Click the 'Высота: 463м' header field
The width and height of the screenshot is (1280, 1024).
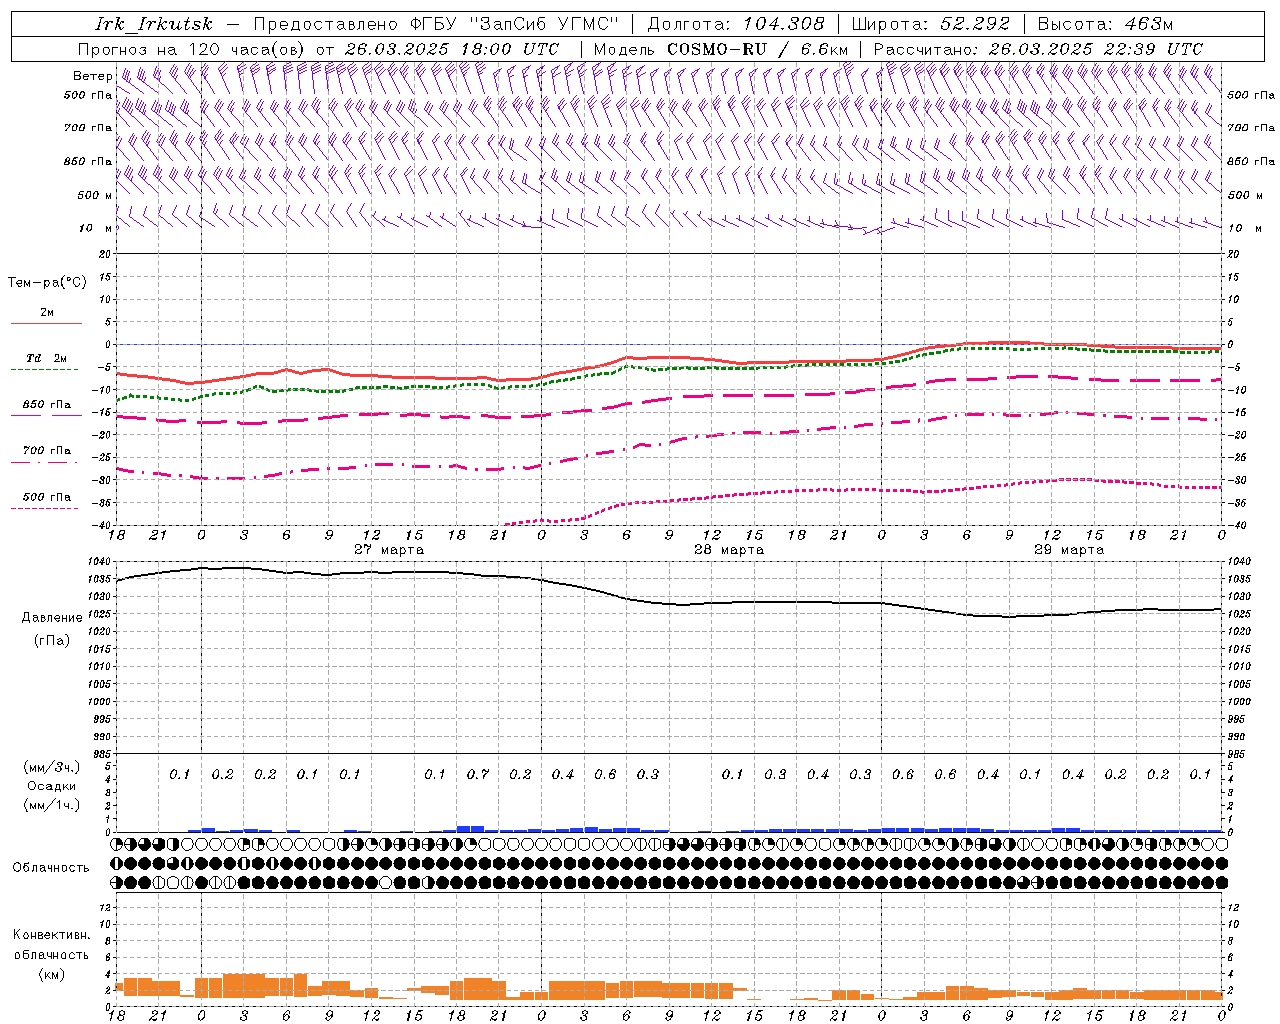[1105, 24]
